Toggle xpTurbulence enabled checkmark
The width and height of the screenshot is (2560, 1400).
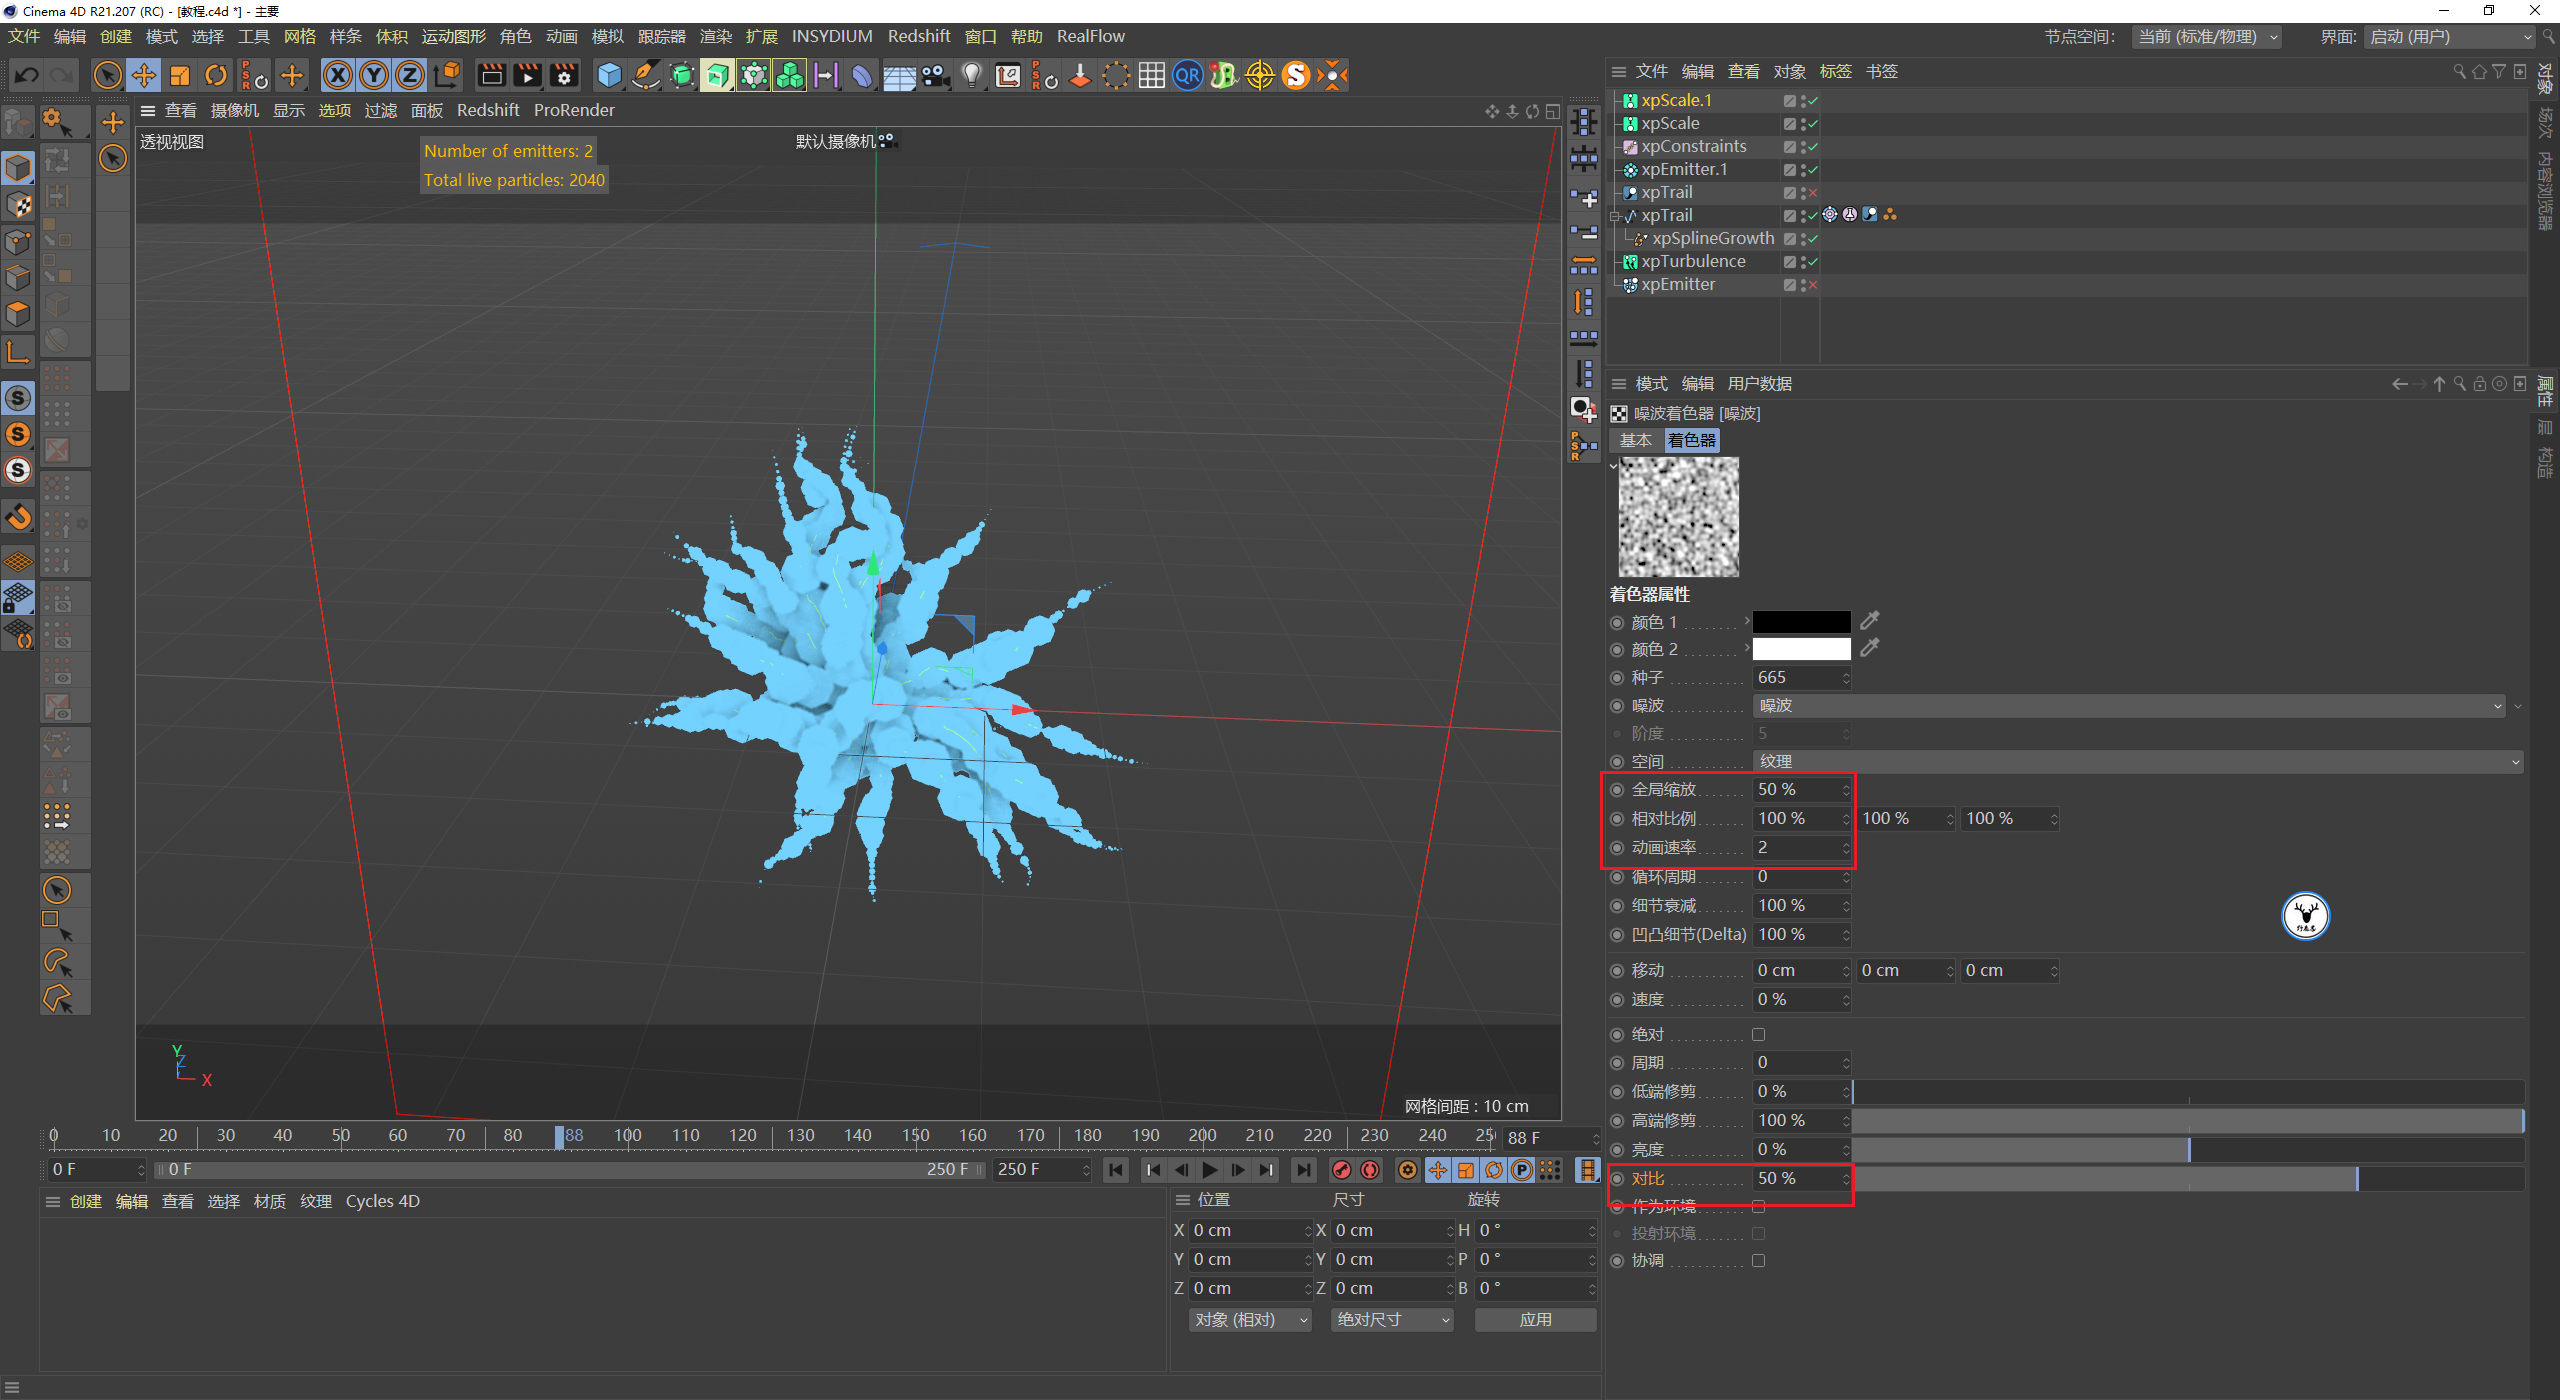click(x=1812, y=262)
